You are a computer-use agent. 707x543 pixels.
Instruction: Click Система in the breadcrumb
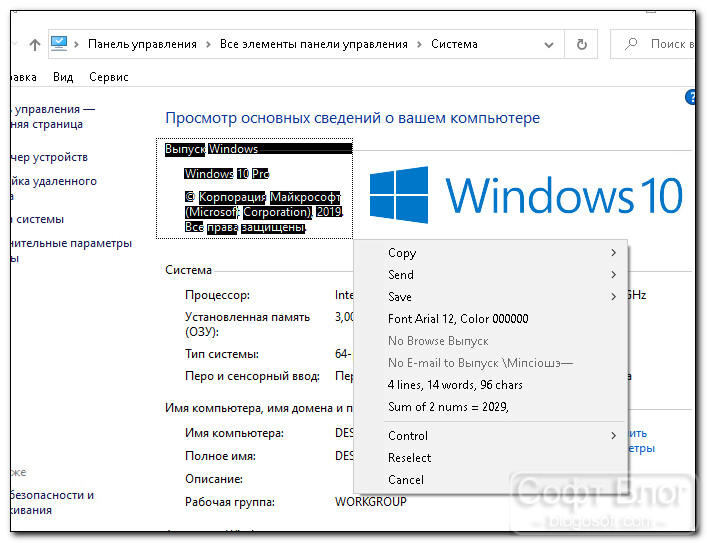454,44
